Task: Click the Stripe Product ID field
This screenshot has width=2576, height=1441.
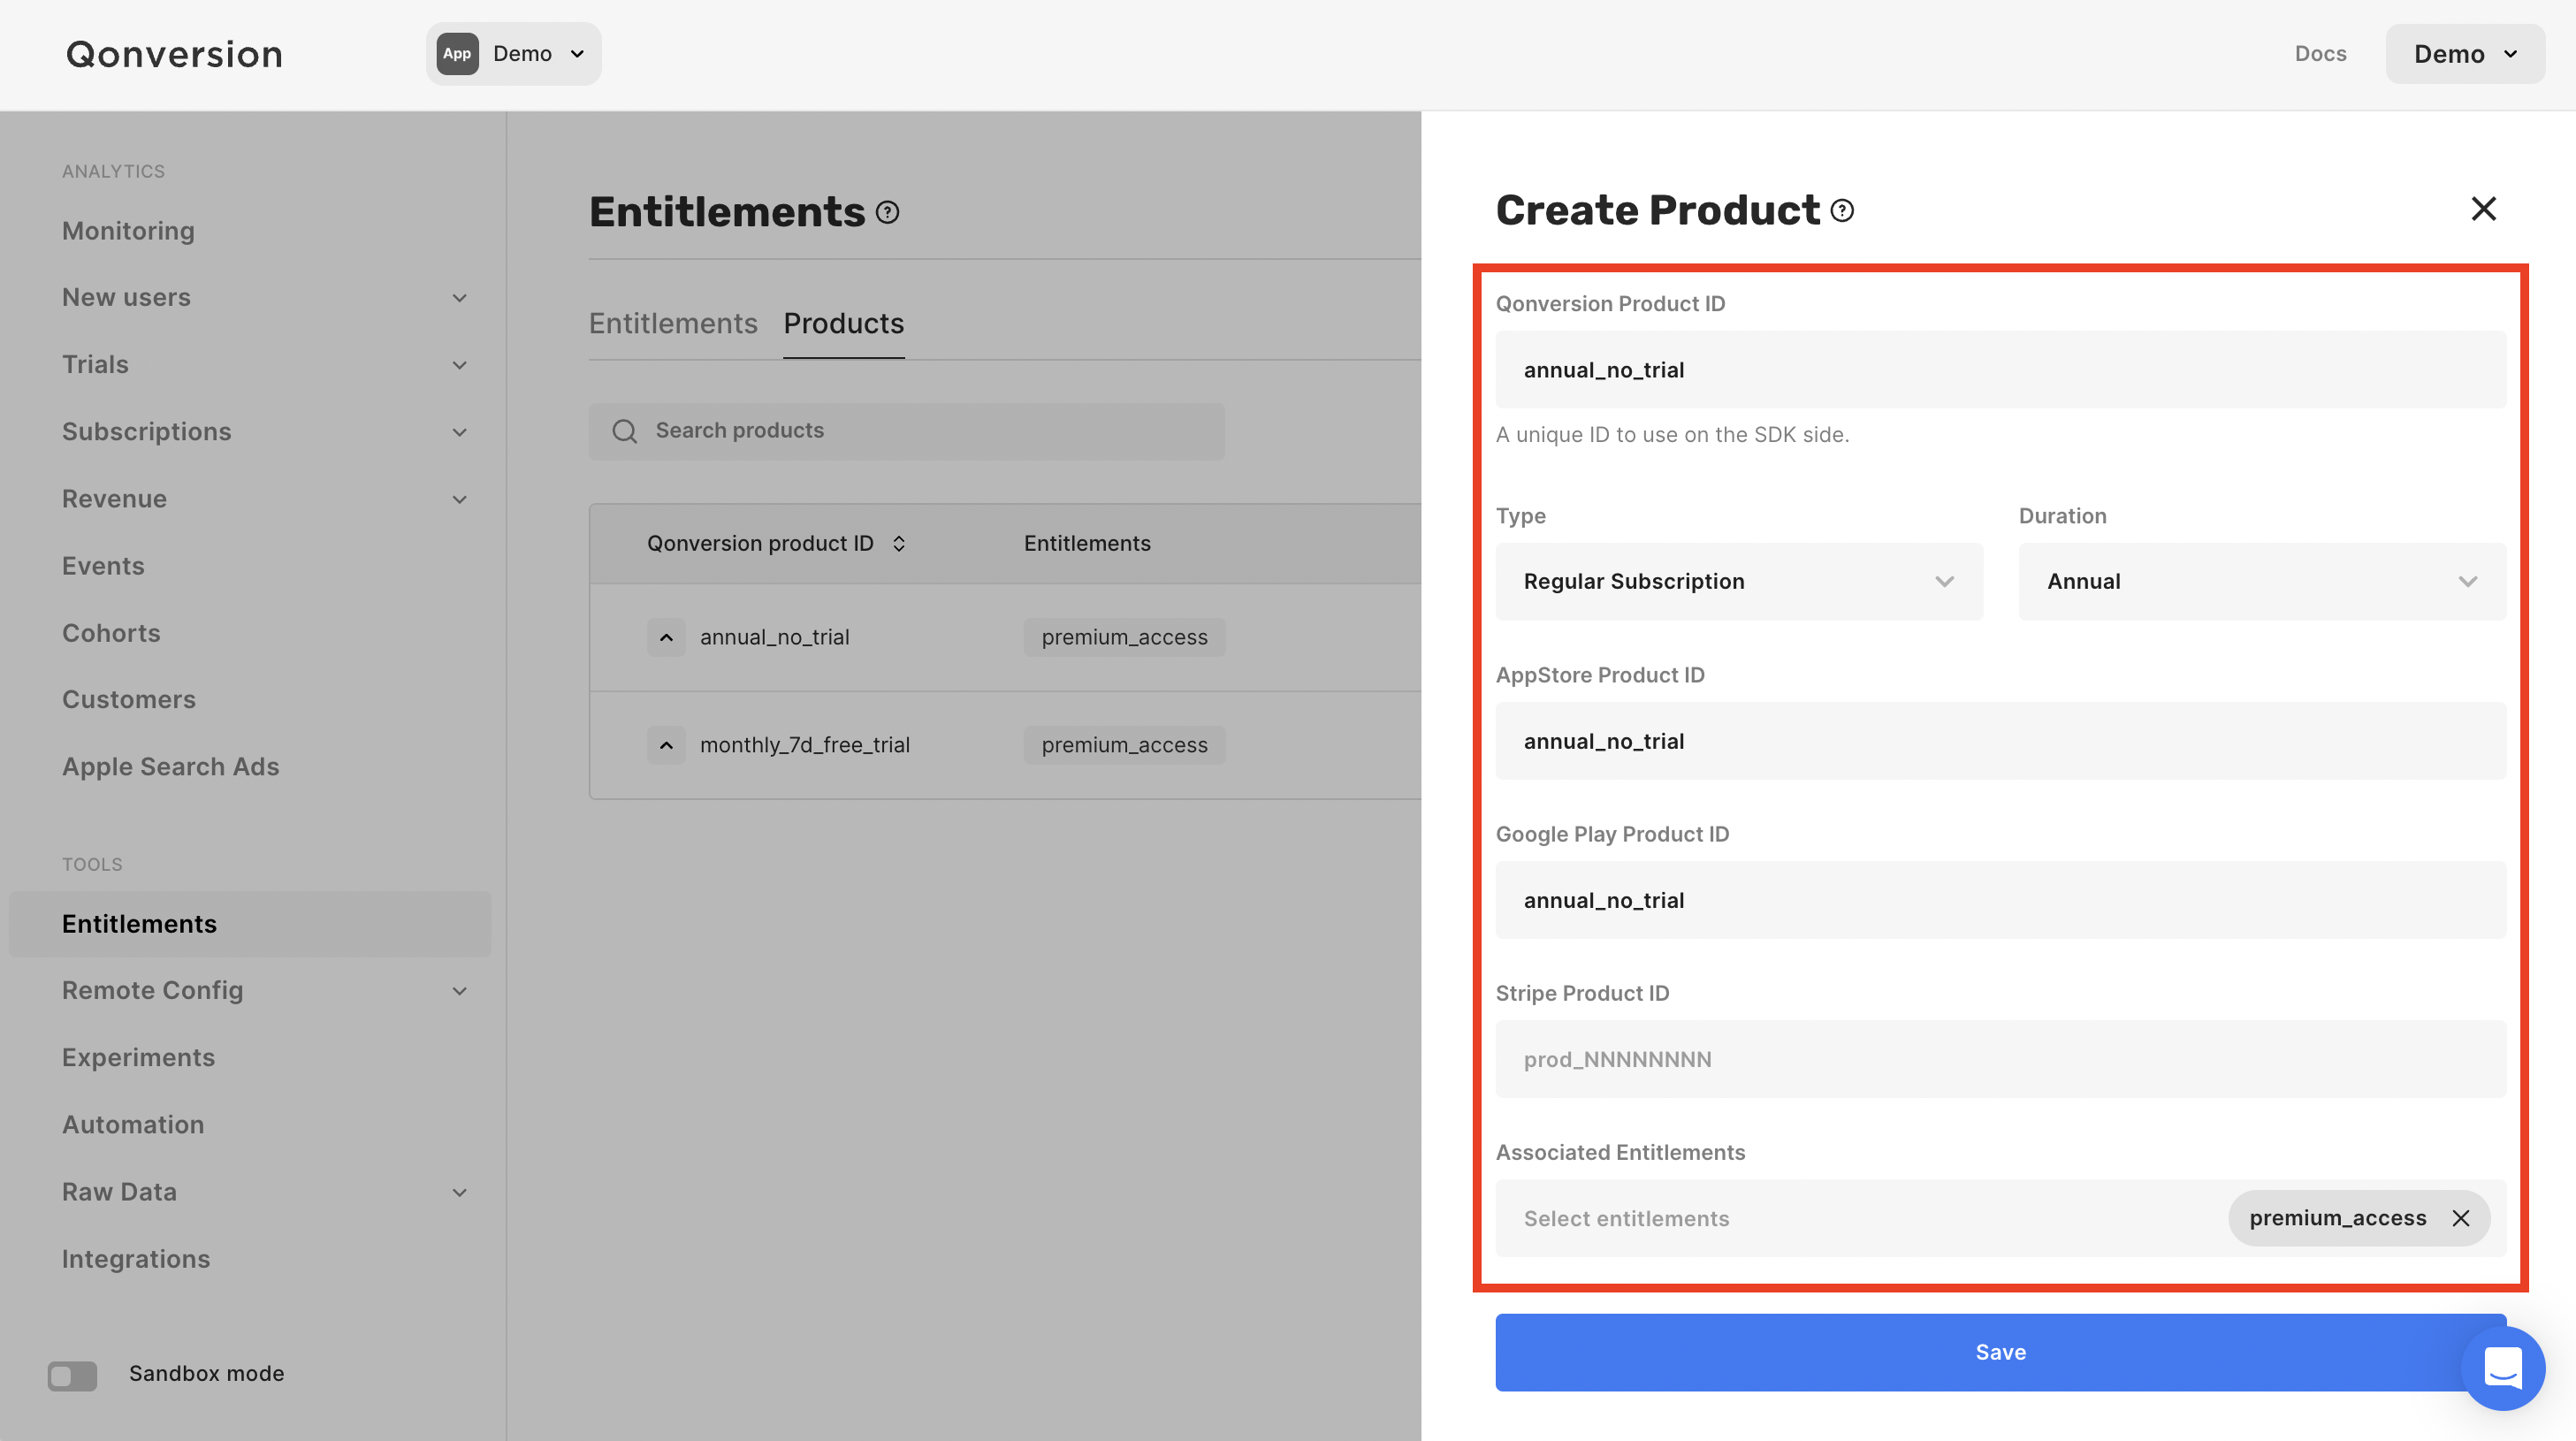Action: coord(2000,1059)
